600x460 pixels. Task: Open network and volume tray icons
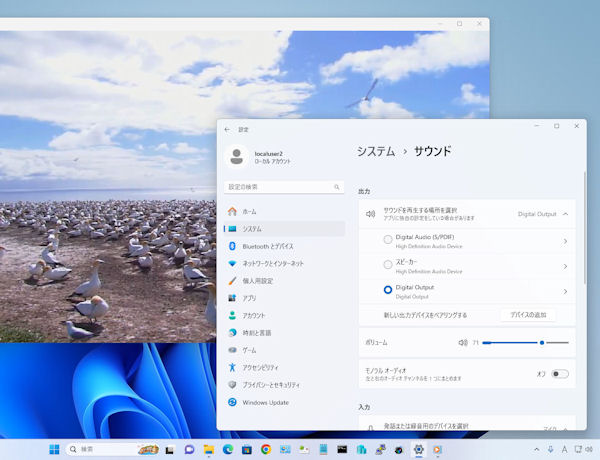[x=584, y=449]
